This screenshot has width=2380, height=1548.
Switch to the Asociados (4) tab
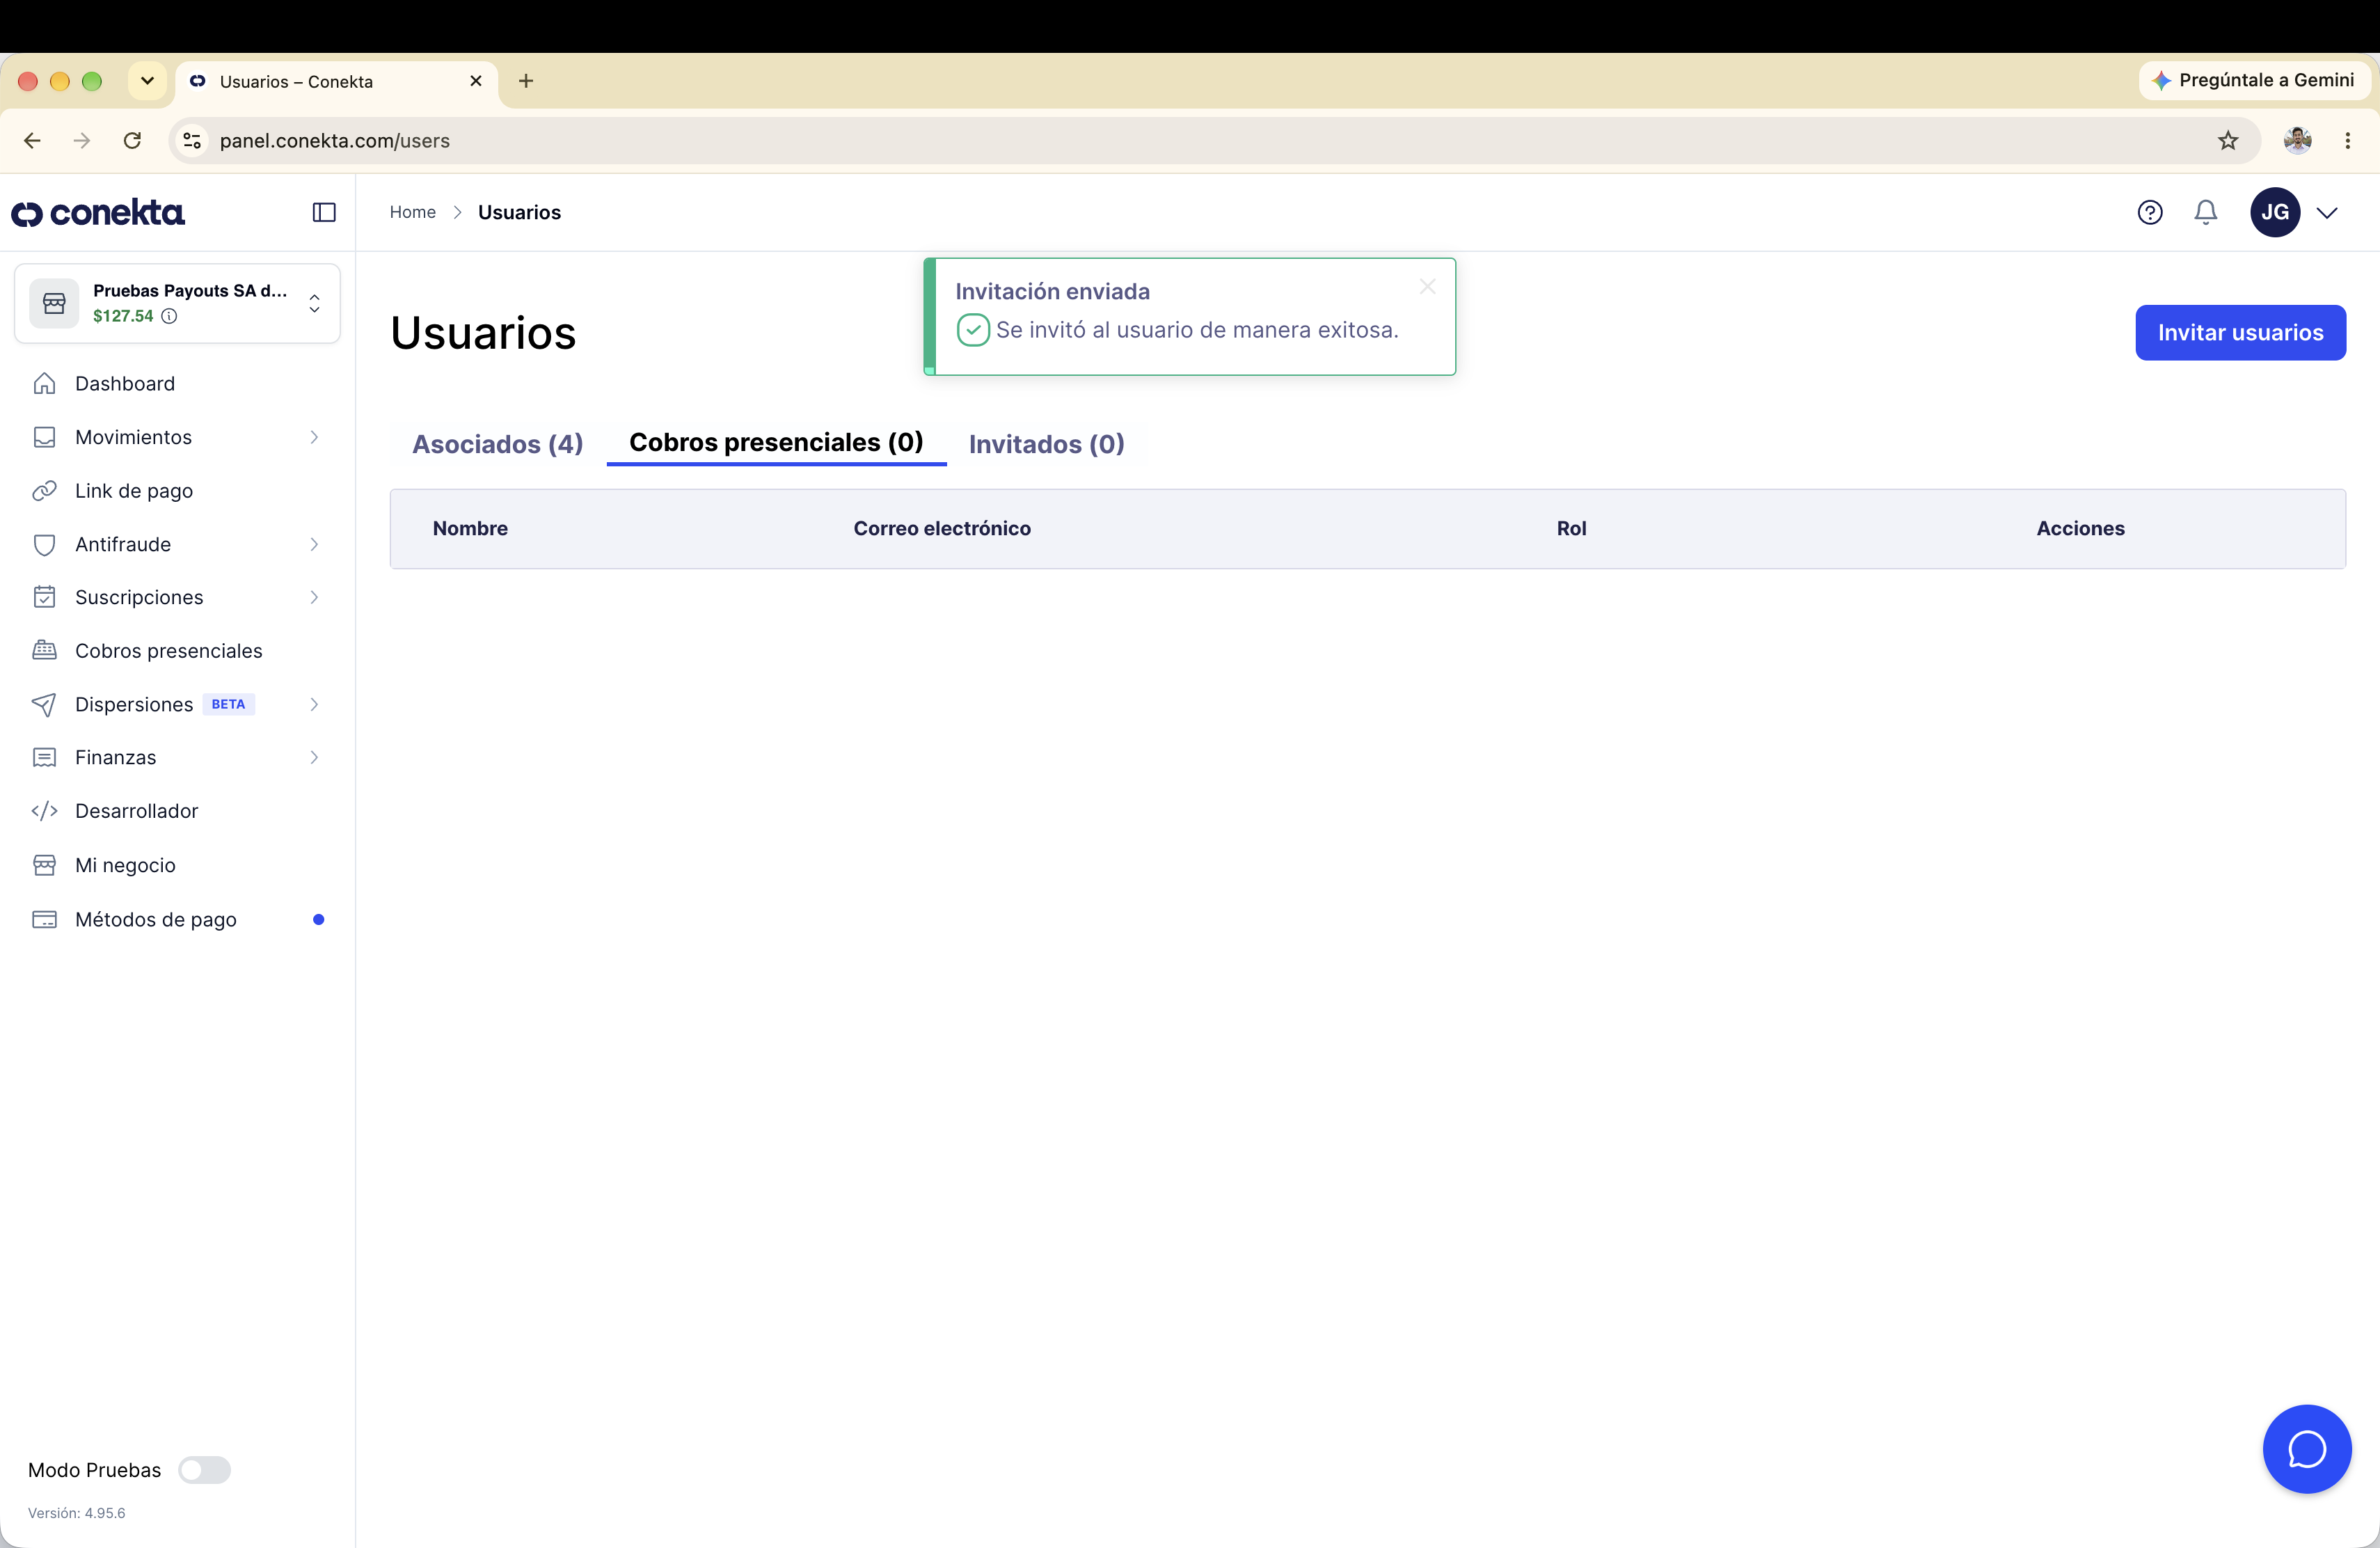[x=498, y=444]
